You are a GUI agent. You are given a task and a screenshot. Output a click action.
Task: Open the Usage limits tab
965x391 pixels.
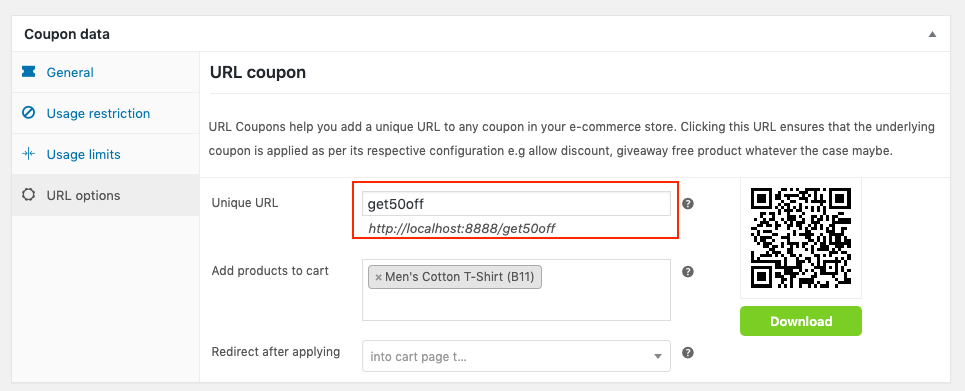pyautogui.click(x=83, y=155)
